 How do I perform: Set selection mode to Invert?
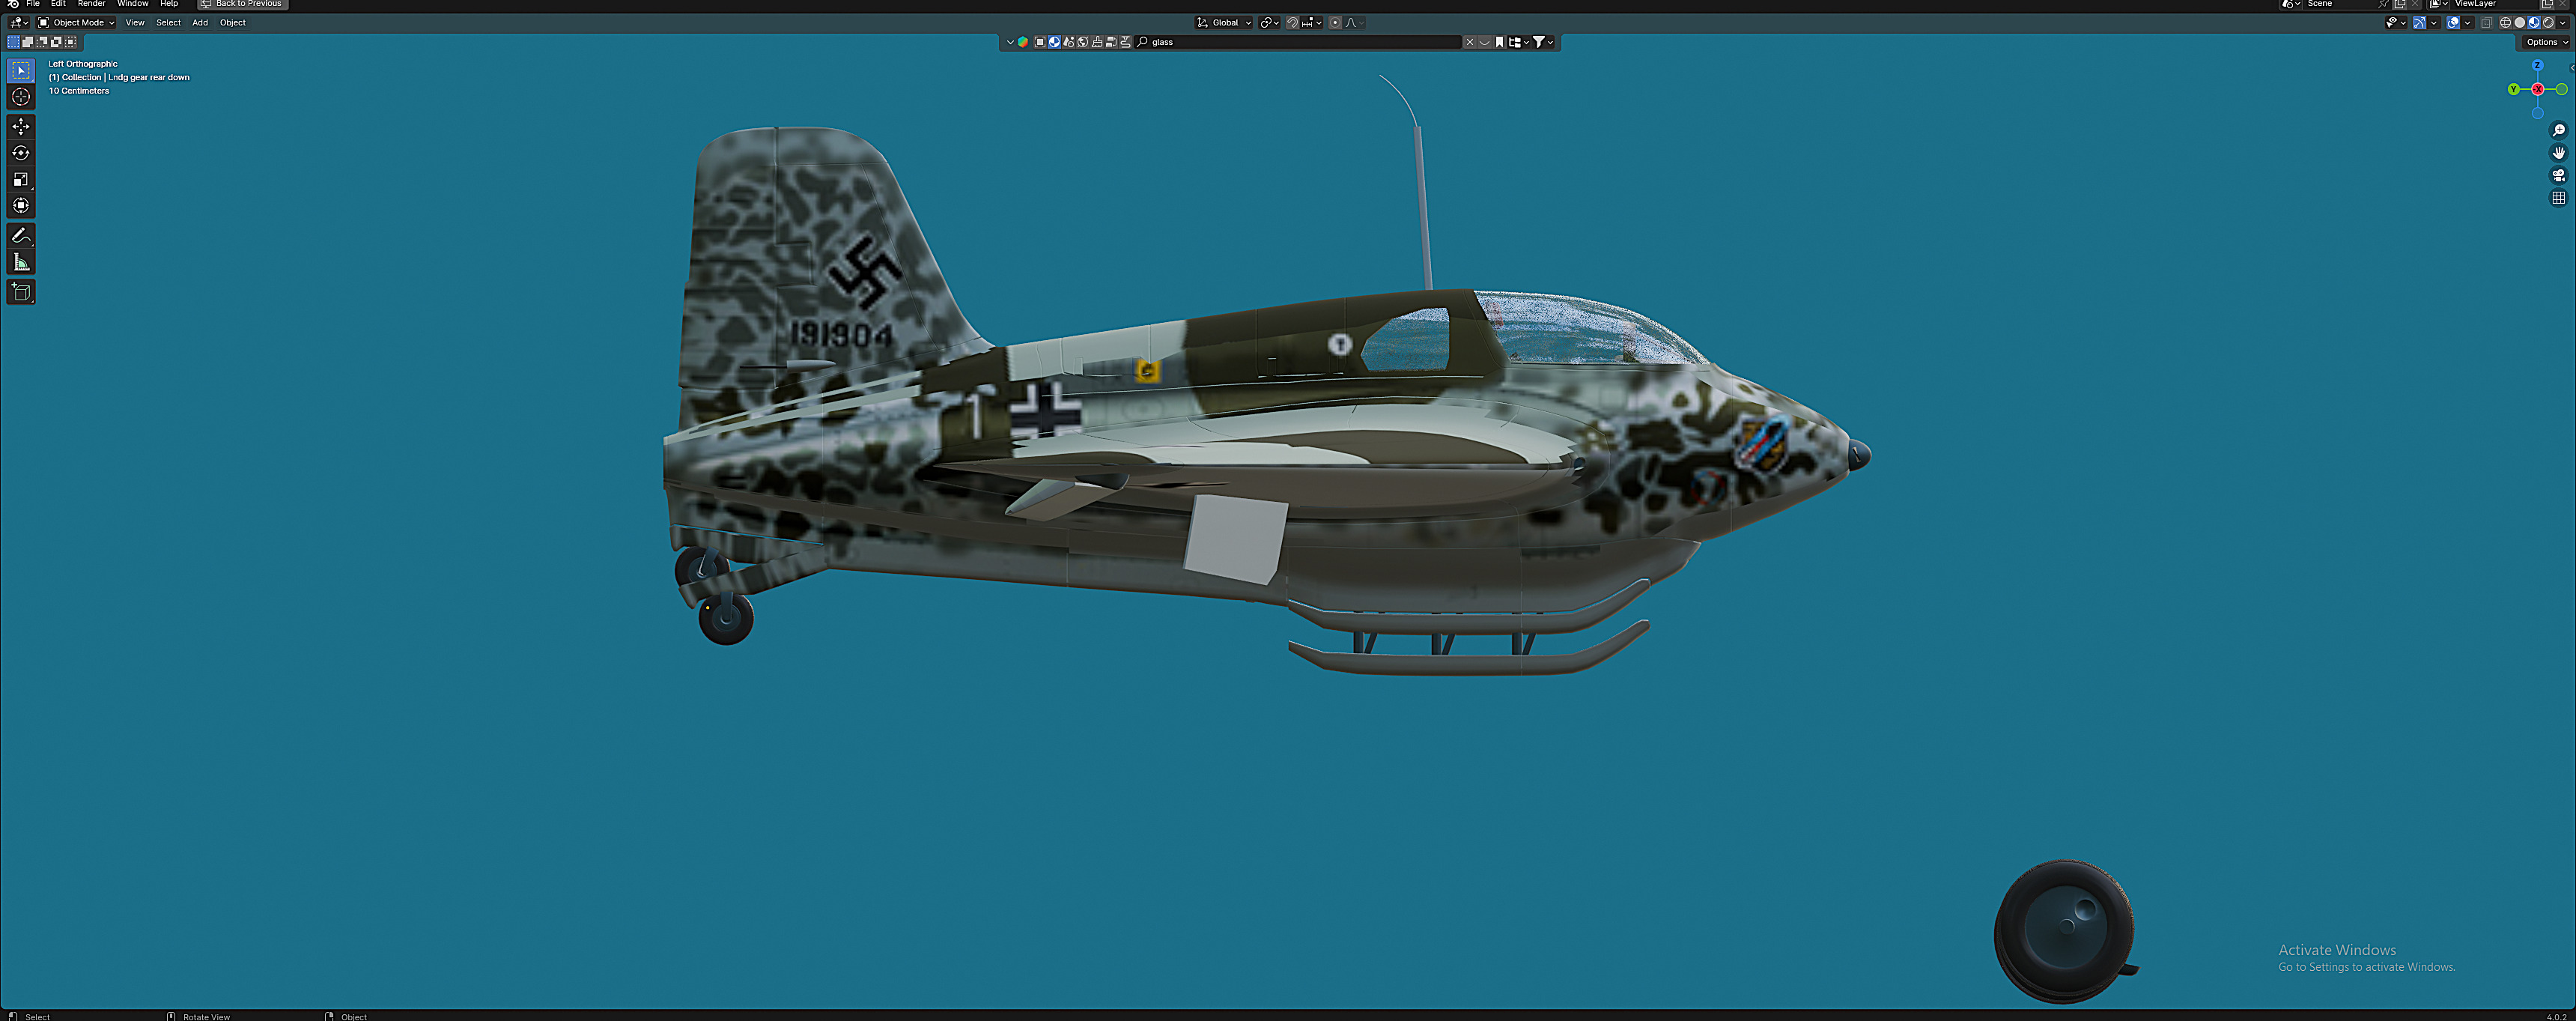pyautogui.click(x=56, y=42)
